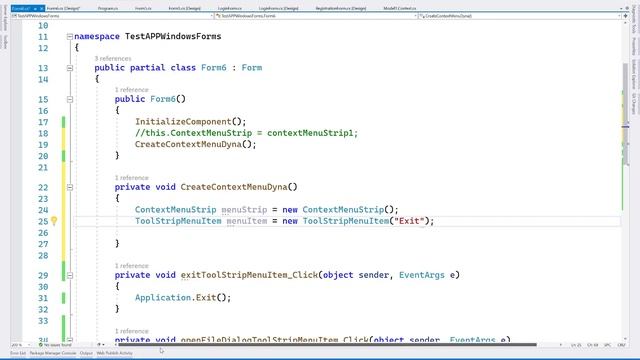Viewport: 640px width, 360px height.
Task: Open the Git Changes side tab
Action: coord(634,104)
